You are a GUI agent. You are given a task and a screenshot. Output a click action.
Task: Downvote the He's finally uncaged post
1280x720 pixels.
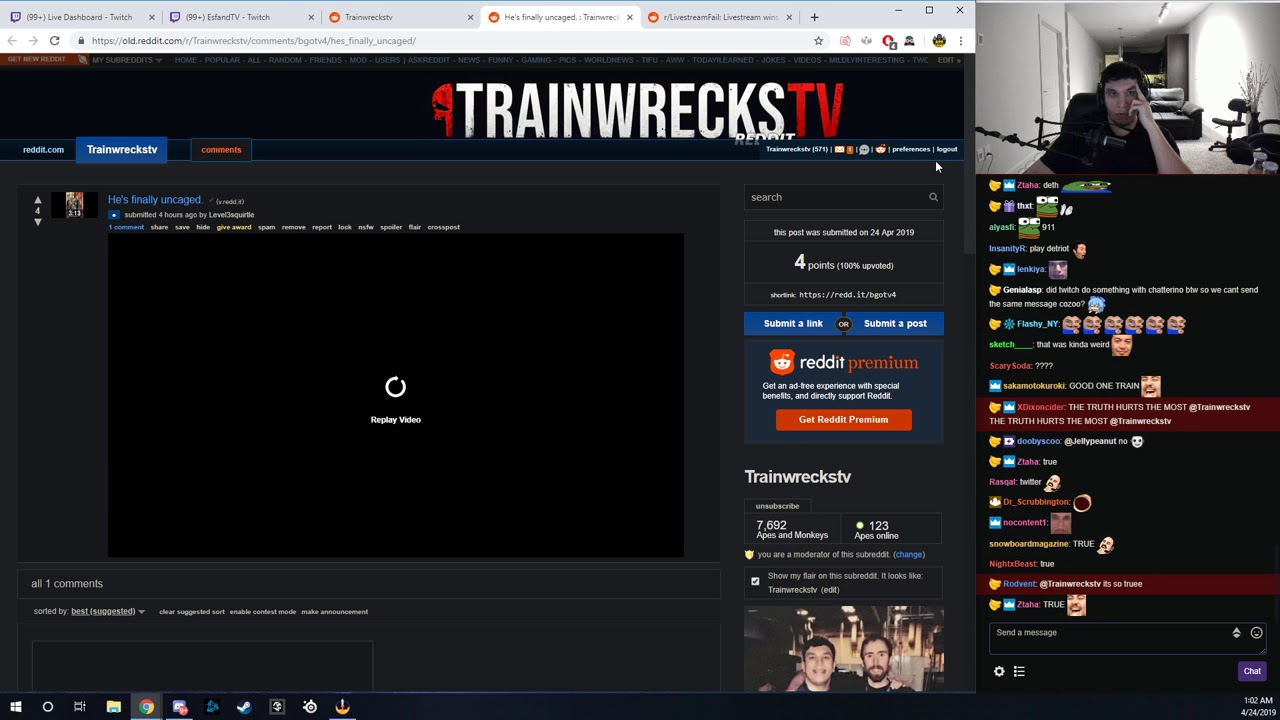38,221
